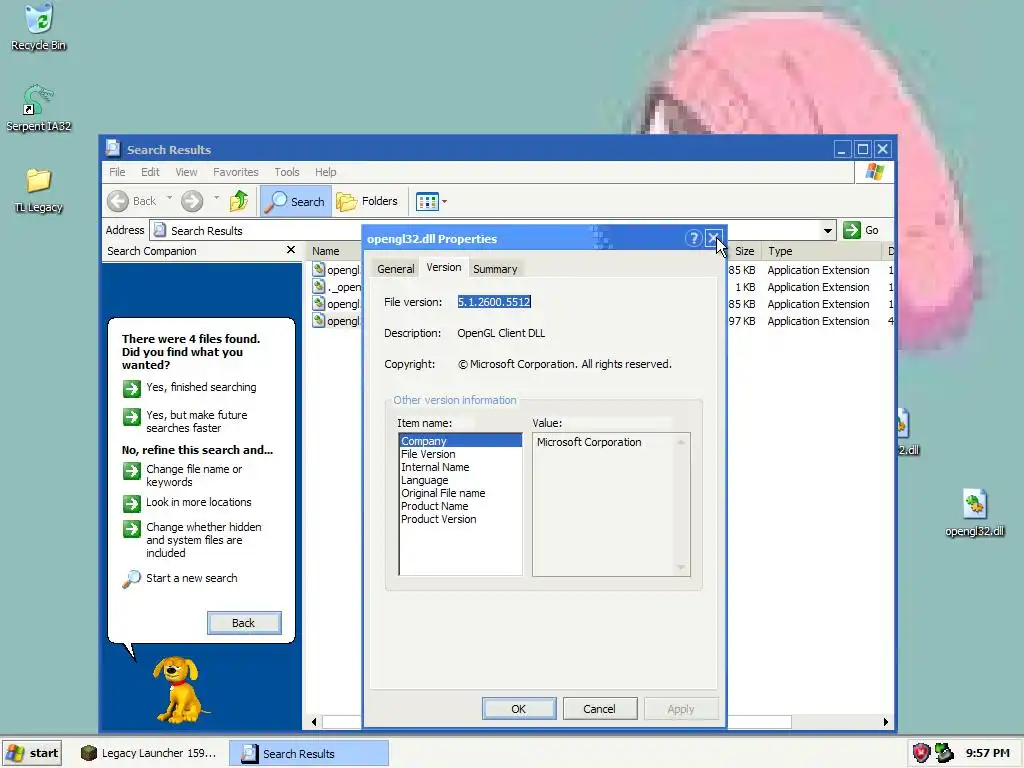
Task: Select the TL Legacy folder icon
Action: coord(39,190)
